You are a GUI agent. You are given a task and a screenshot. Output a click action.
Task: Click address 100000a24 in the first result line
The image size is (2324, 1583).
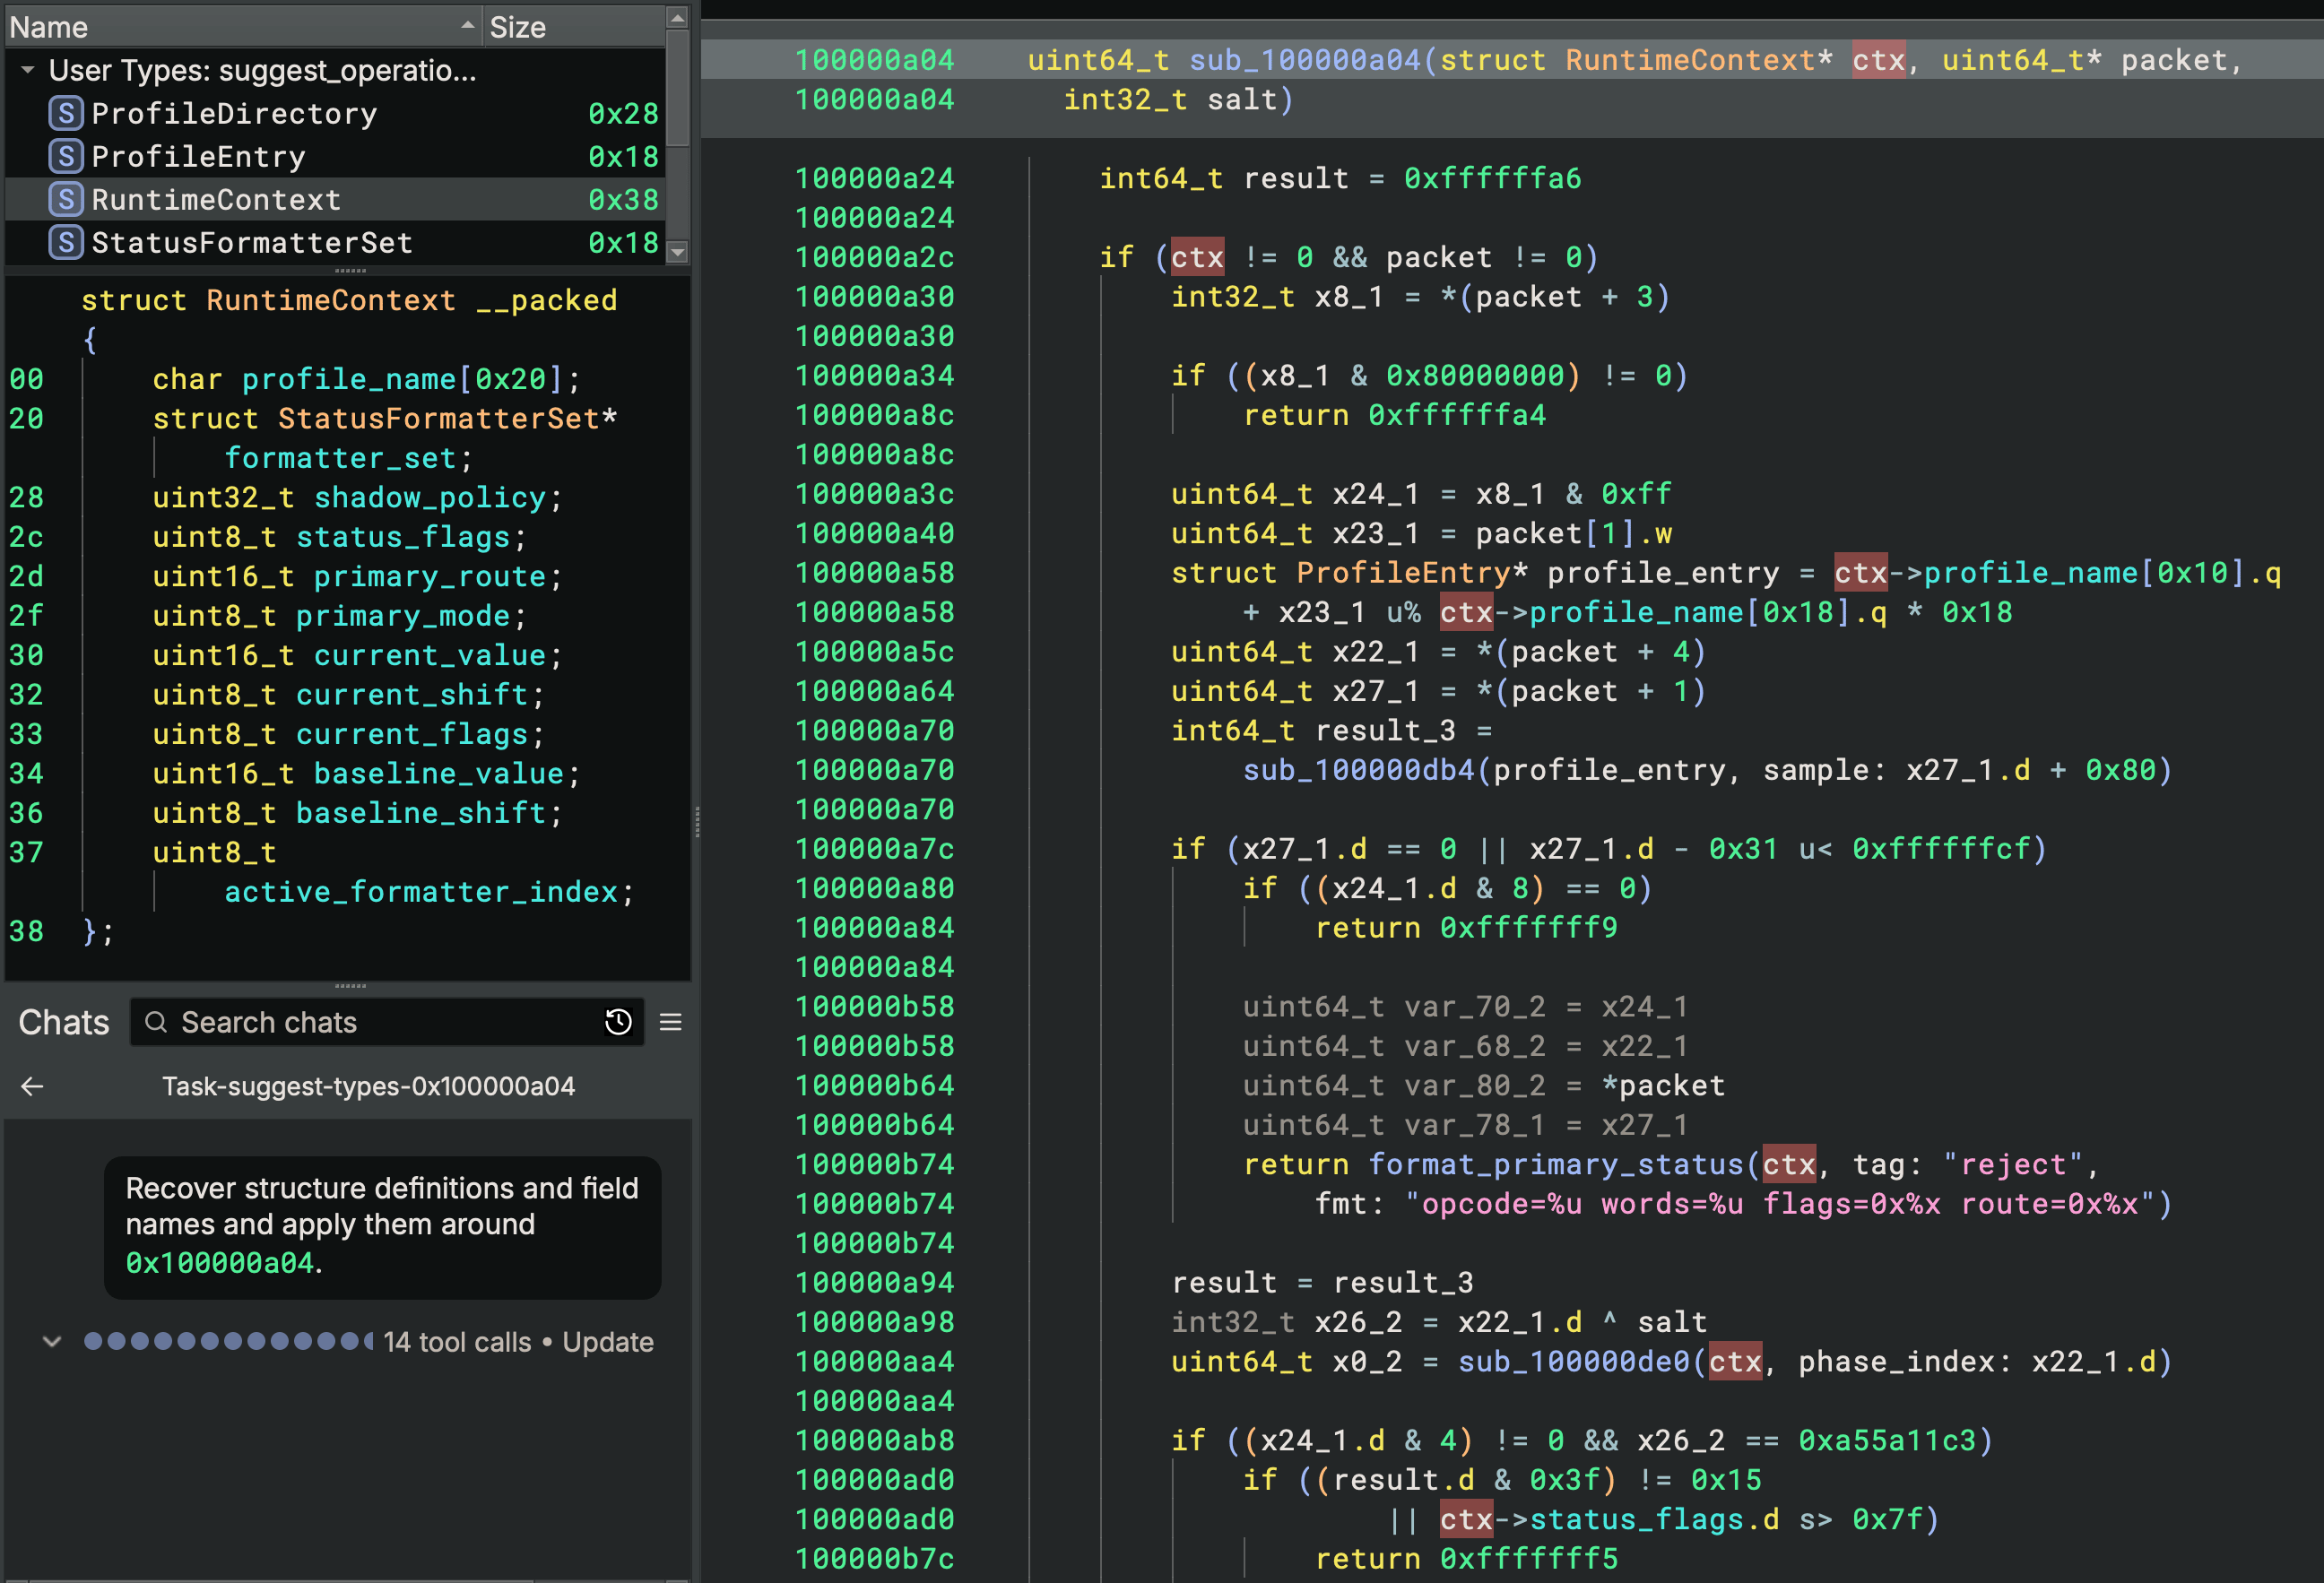tap(874, 178)
